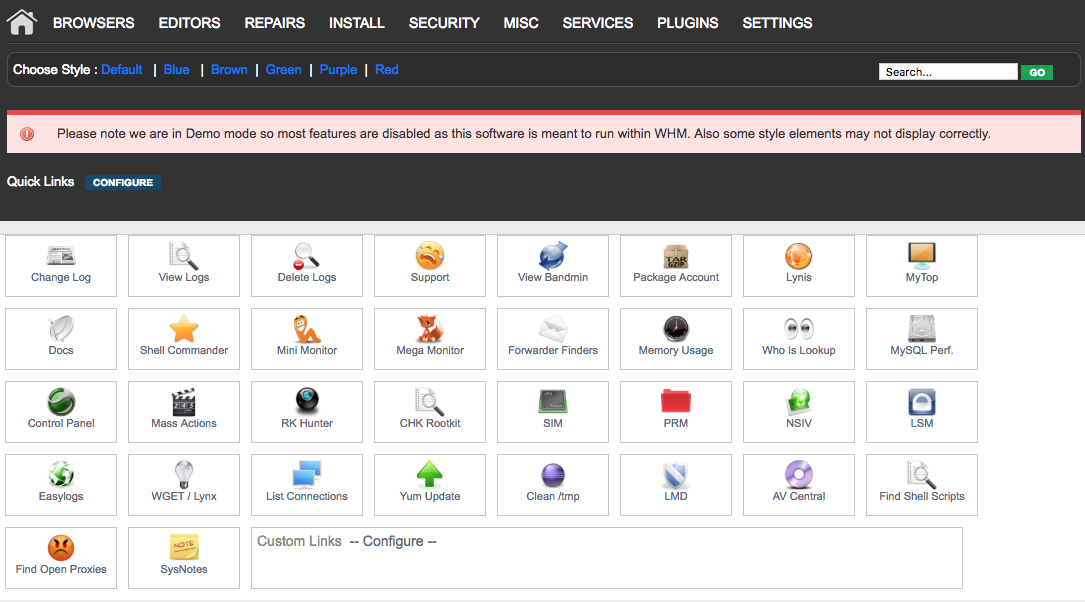Launch the Lynis audit tool
The height and width of the screenshot is (602, 1085).
(x=798, y=265)
